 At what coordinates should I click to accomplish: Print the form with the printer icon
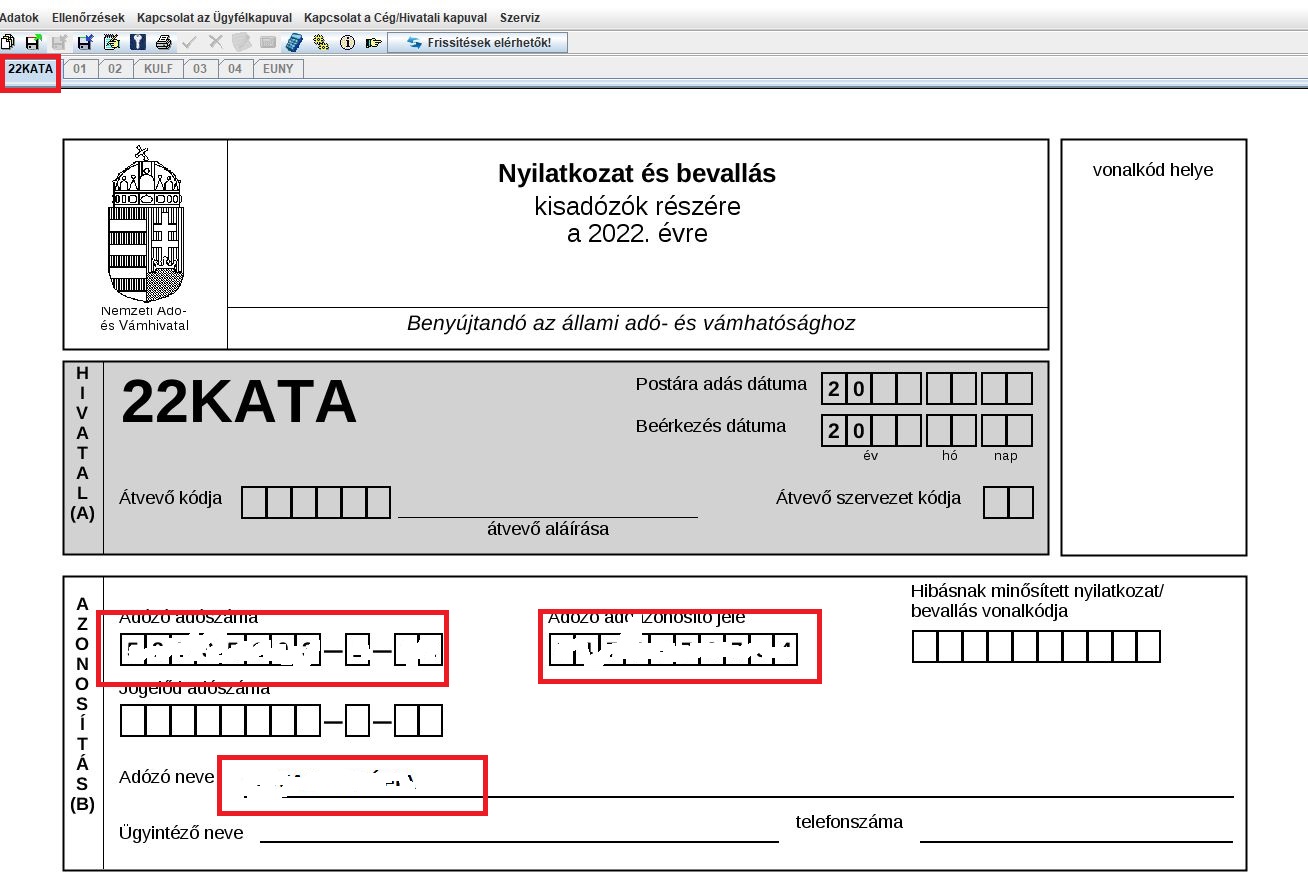(163, 42)
